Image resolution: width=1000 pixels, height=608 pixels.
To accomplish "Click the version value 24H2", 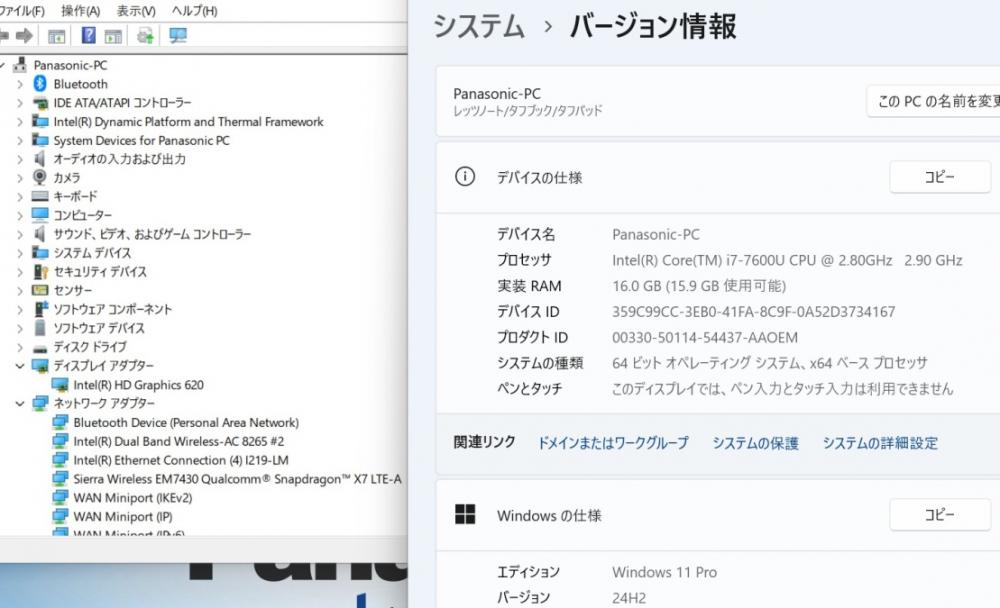I will click(629, 598).
